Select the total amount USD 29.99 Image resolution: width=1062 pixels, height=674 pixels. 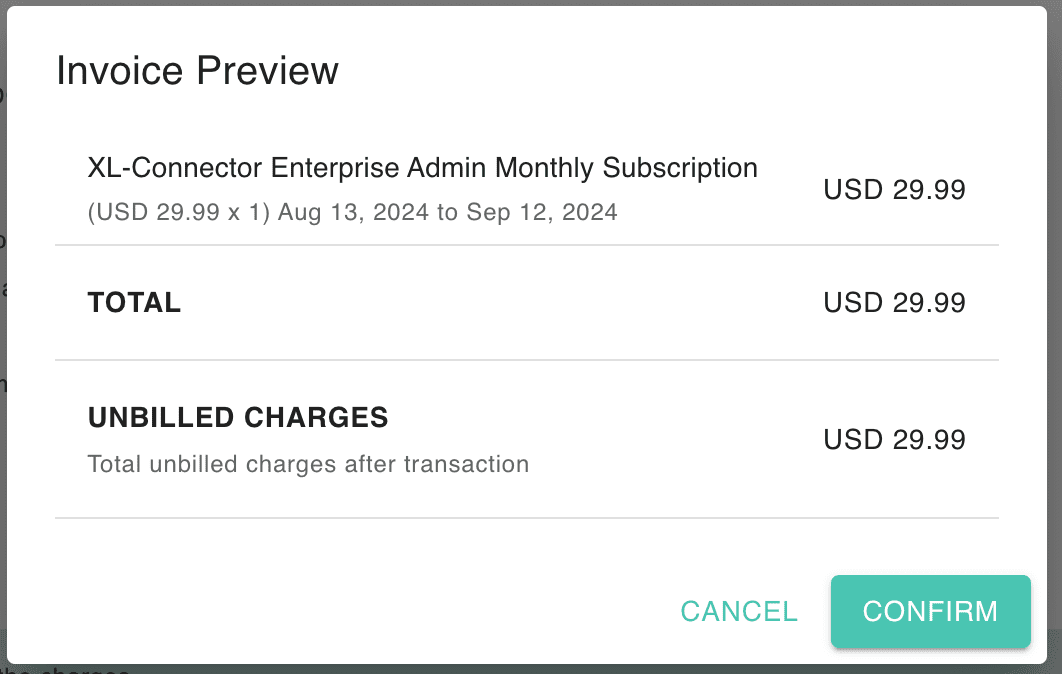[893, 302]
